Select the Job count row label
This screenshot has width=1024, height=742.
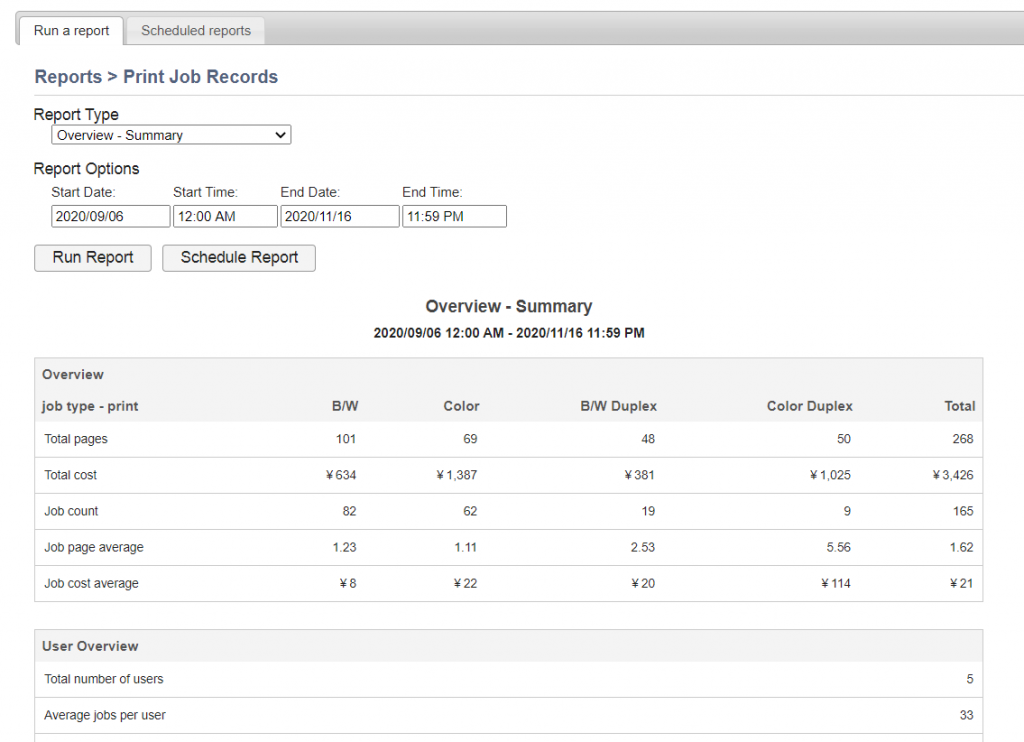point(71,511)
